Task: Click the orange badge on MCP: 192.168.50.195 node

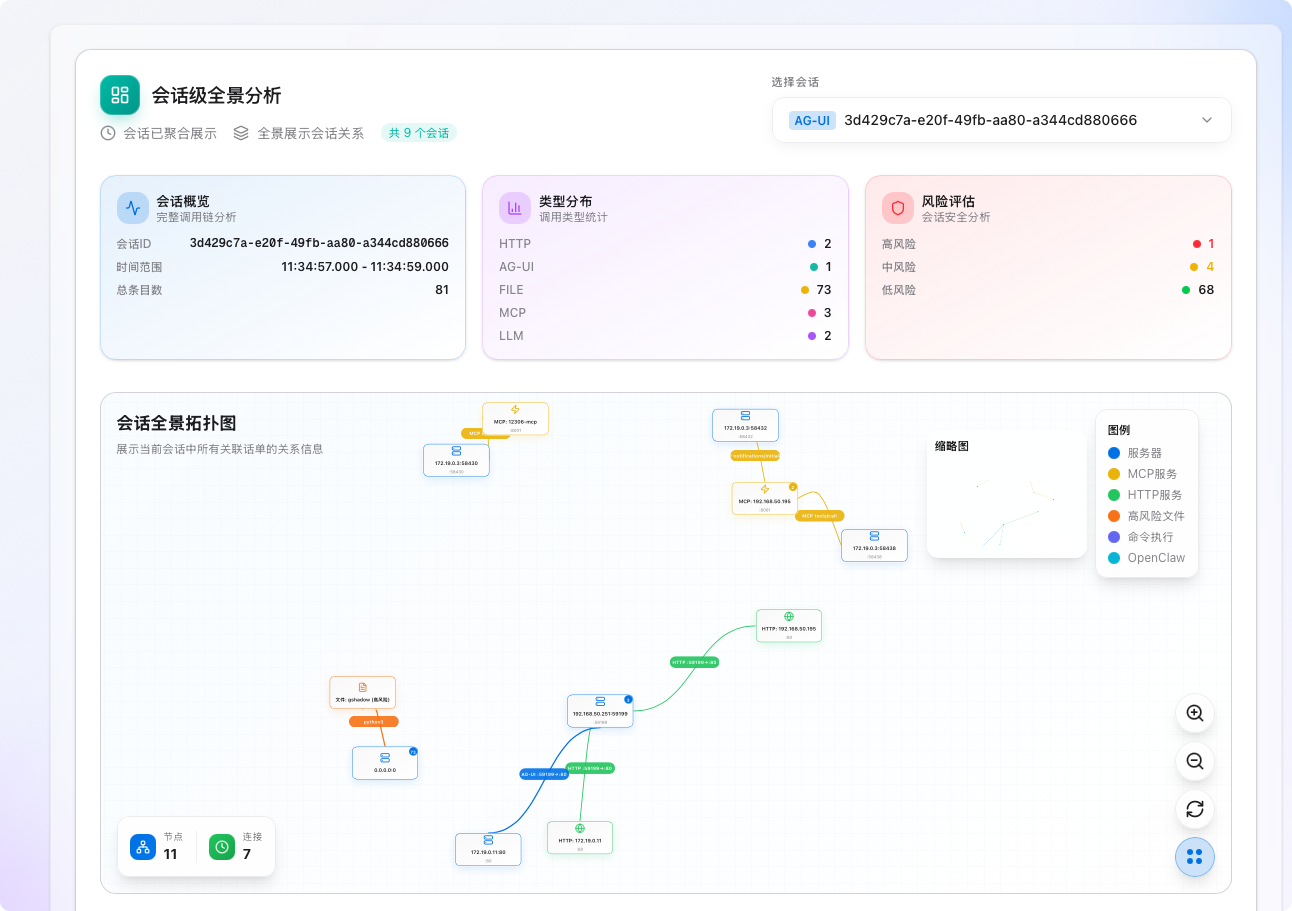Action: pyautogui.click(x=793, y=485)
